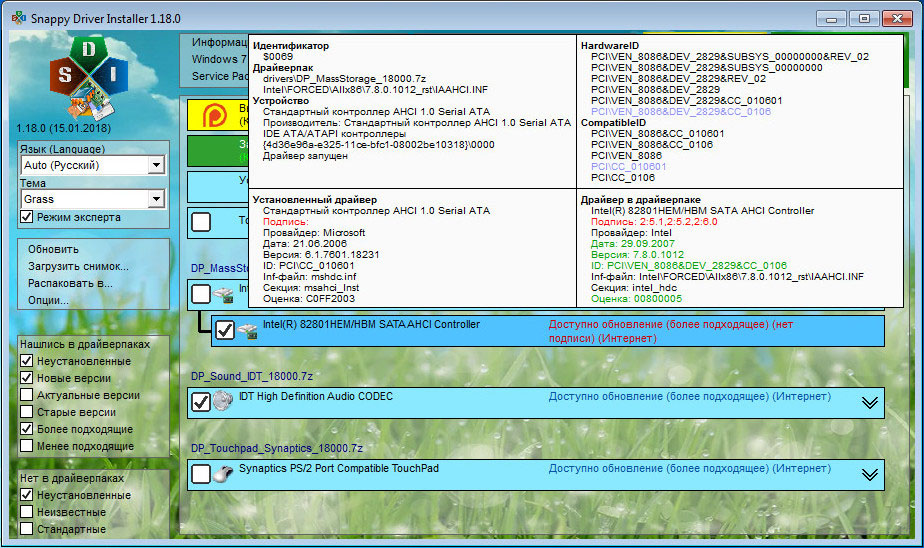The width and height of the screenshot is (924, 548).
Task: Enable the Менее подходящие filter
Action: click(27, 446)
